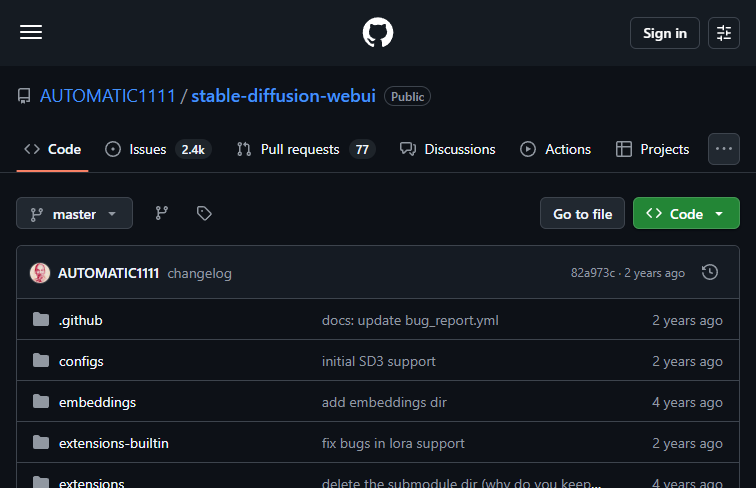The image size is (756, 488).
Task: Open the 'docs: update bug_report.yml' commit
Action: click(410, 320)
